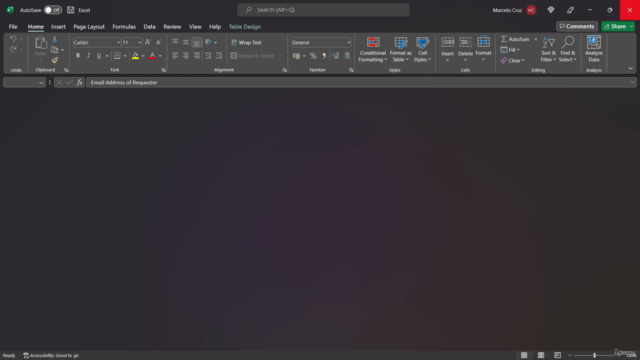640x360 pixels.
Task: Increase font size with the larger A icon
Action: [148, 42]
